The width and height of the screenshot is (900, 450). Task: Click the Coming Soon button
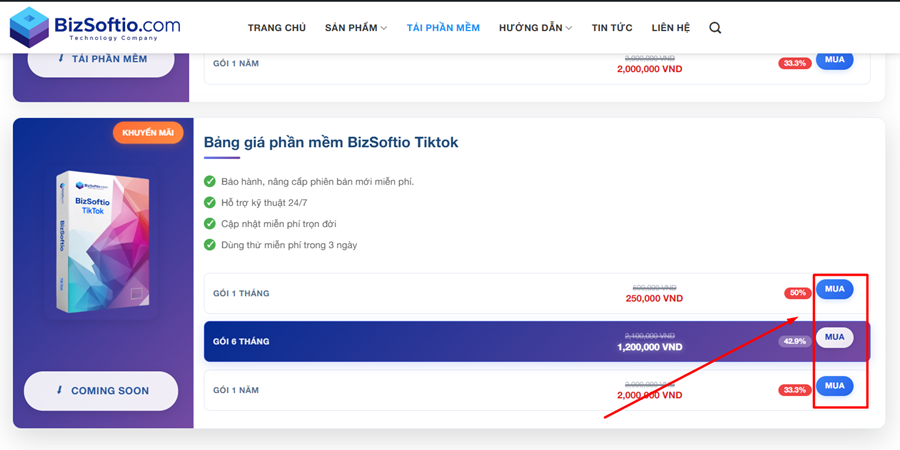(x=101, y=391)
